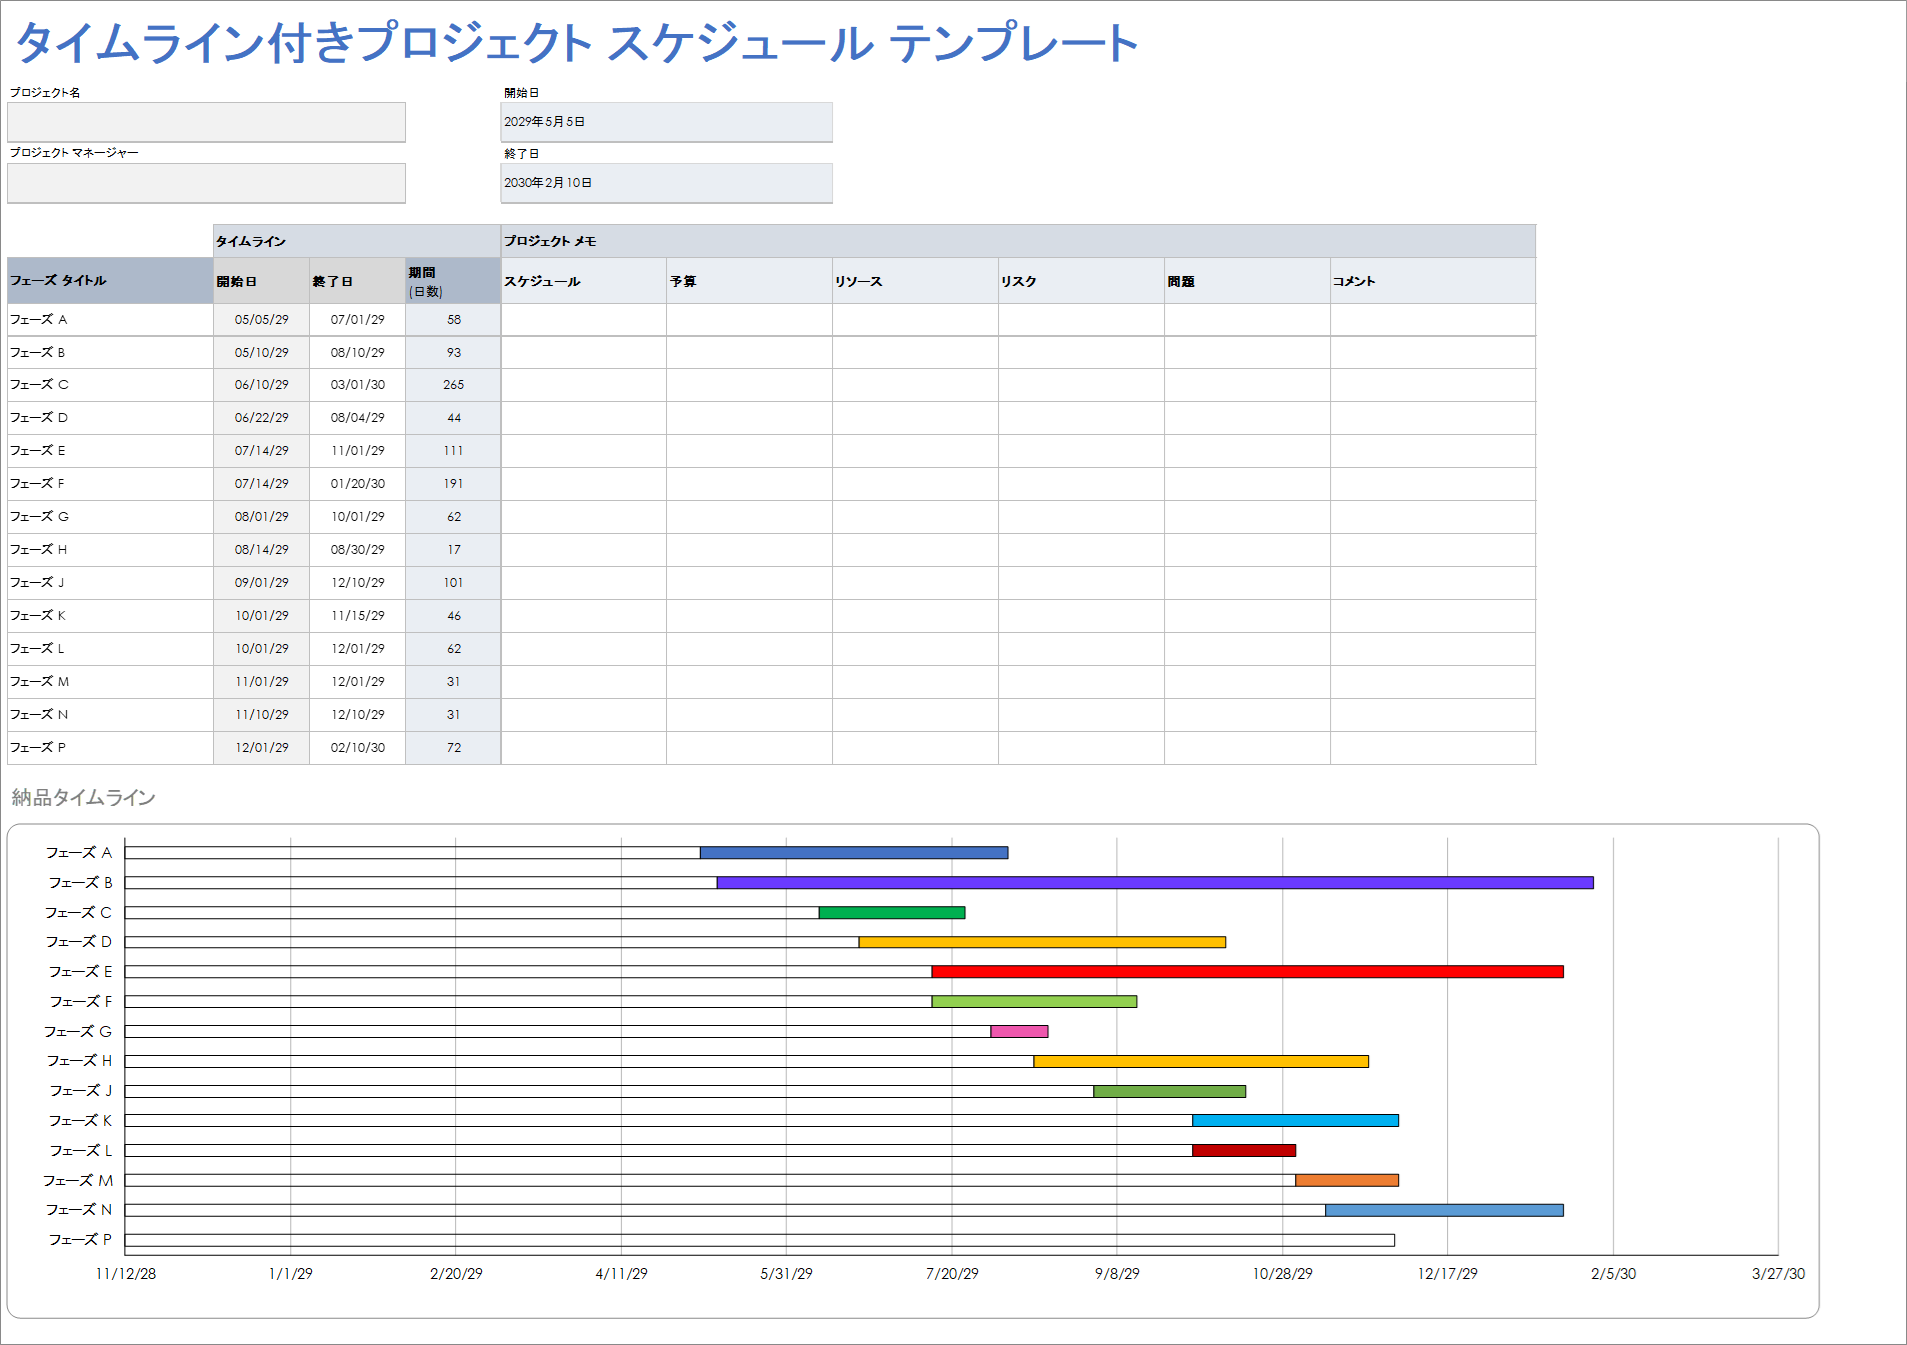Select the フェーズ D title cell
Viewport: 1907px width, 1345px height.
tap(110, 418)
